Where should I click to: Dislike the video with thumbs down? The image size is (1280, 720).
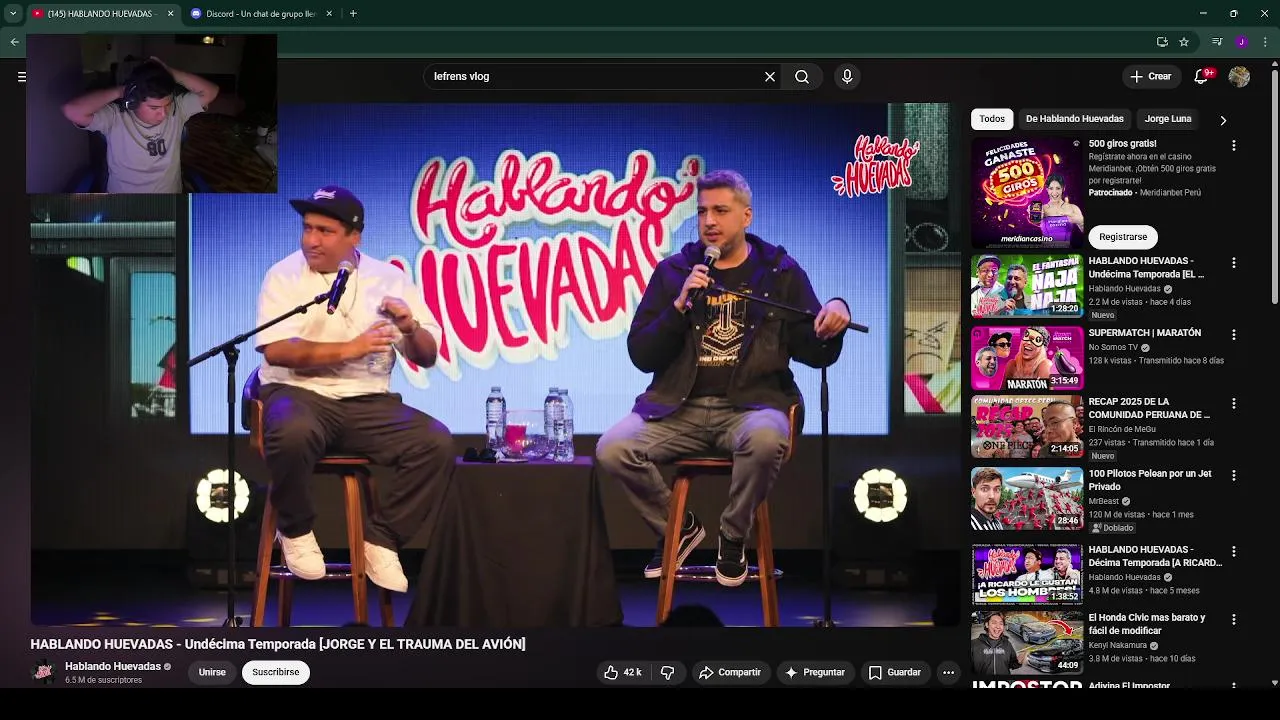pos(667,673)
